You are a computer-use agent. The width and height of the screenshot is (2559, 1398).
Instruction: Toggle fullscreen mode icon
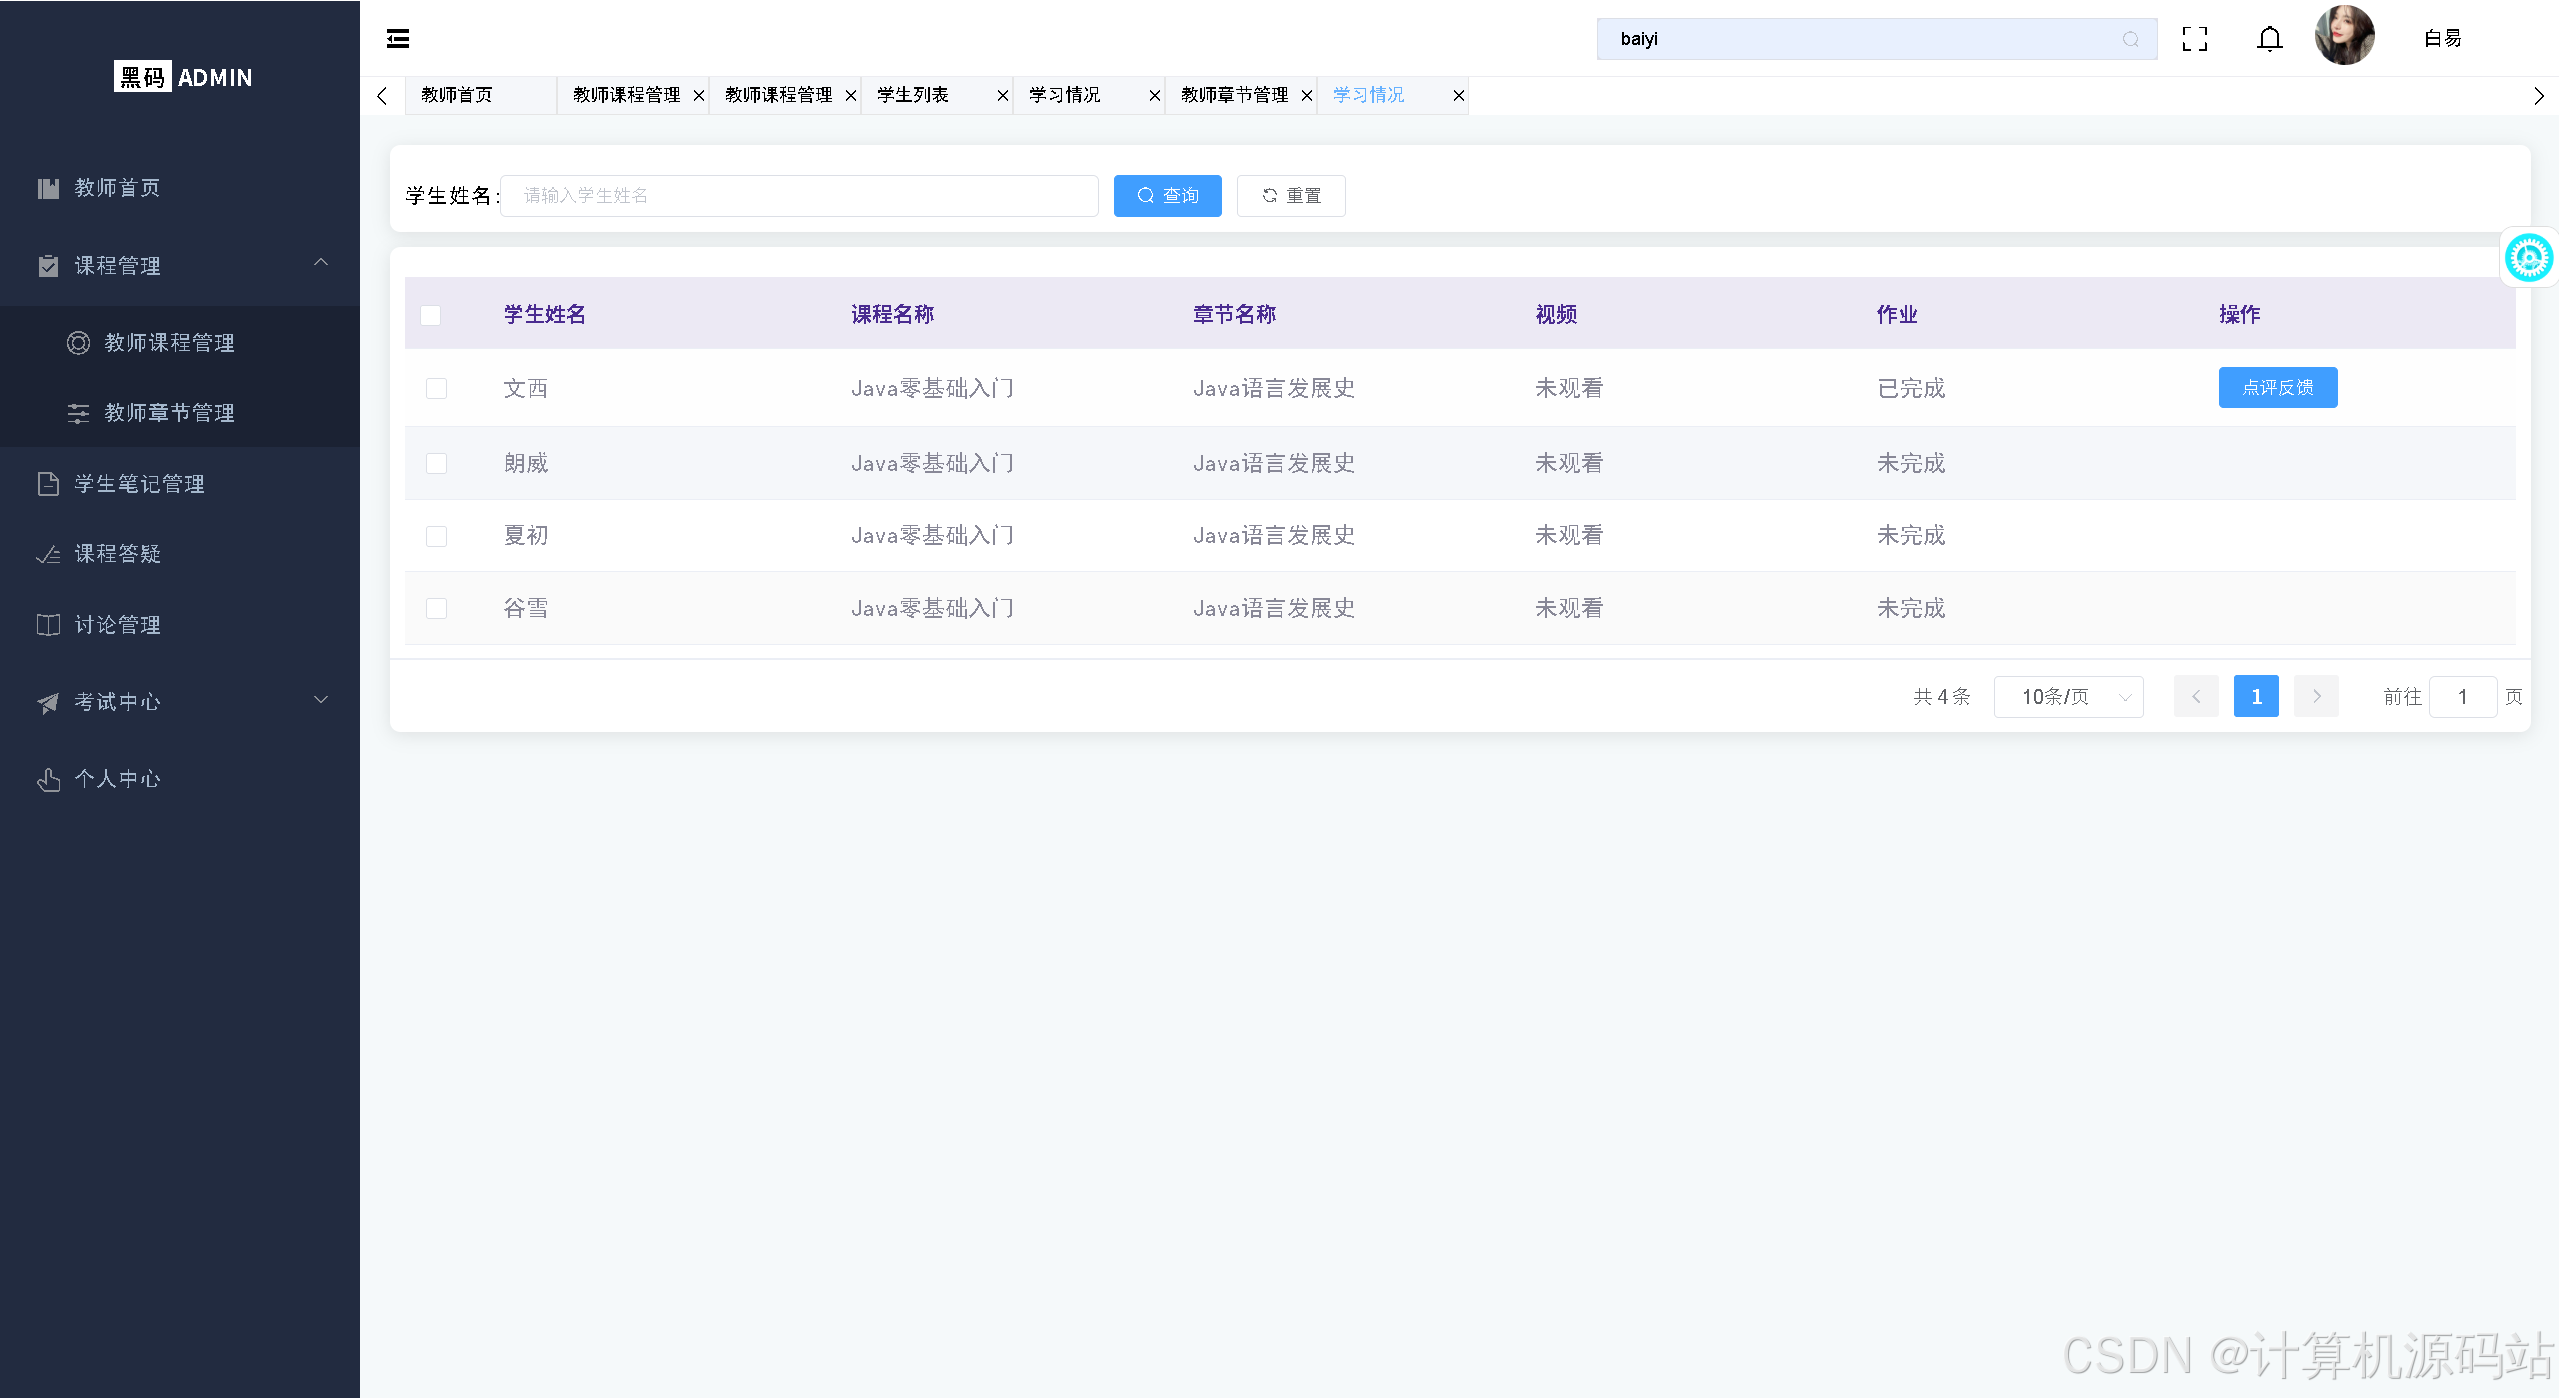coord(2194,39)
